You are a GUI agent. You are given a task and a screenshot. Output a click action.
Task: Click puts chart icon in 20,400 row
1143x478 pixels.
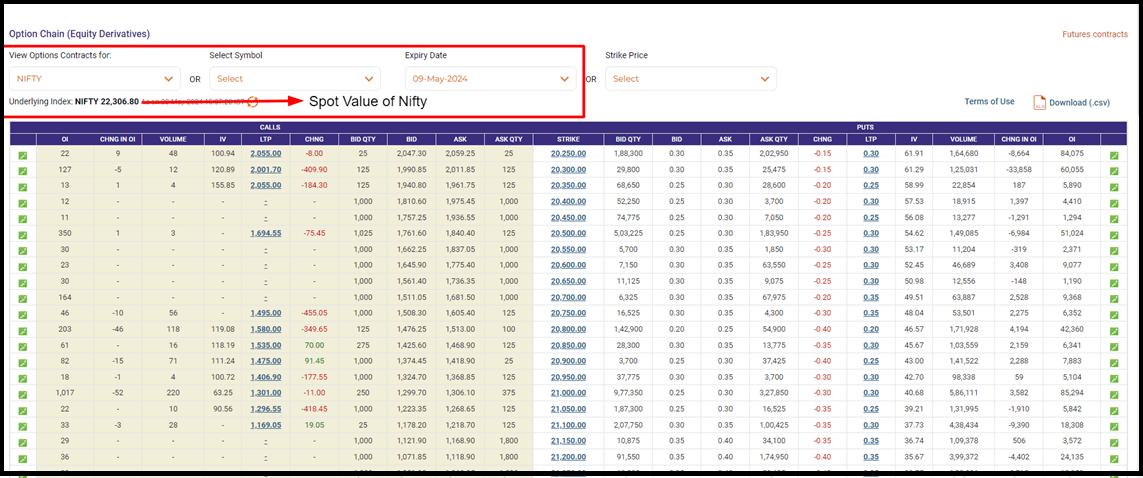1116,202
